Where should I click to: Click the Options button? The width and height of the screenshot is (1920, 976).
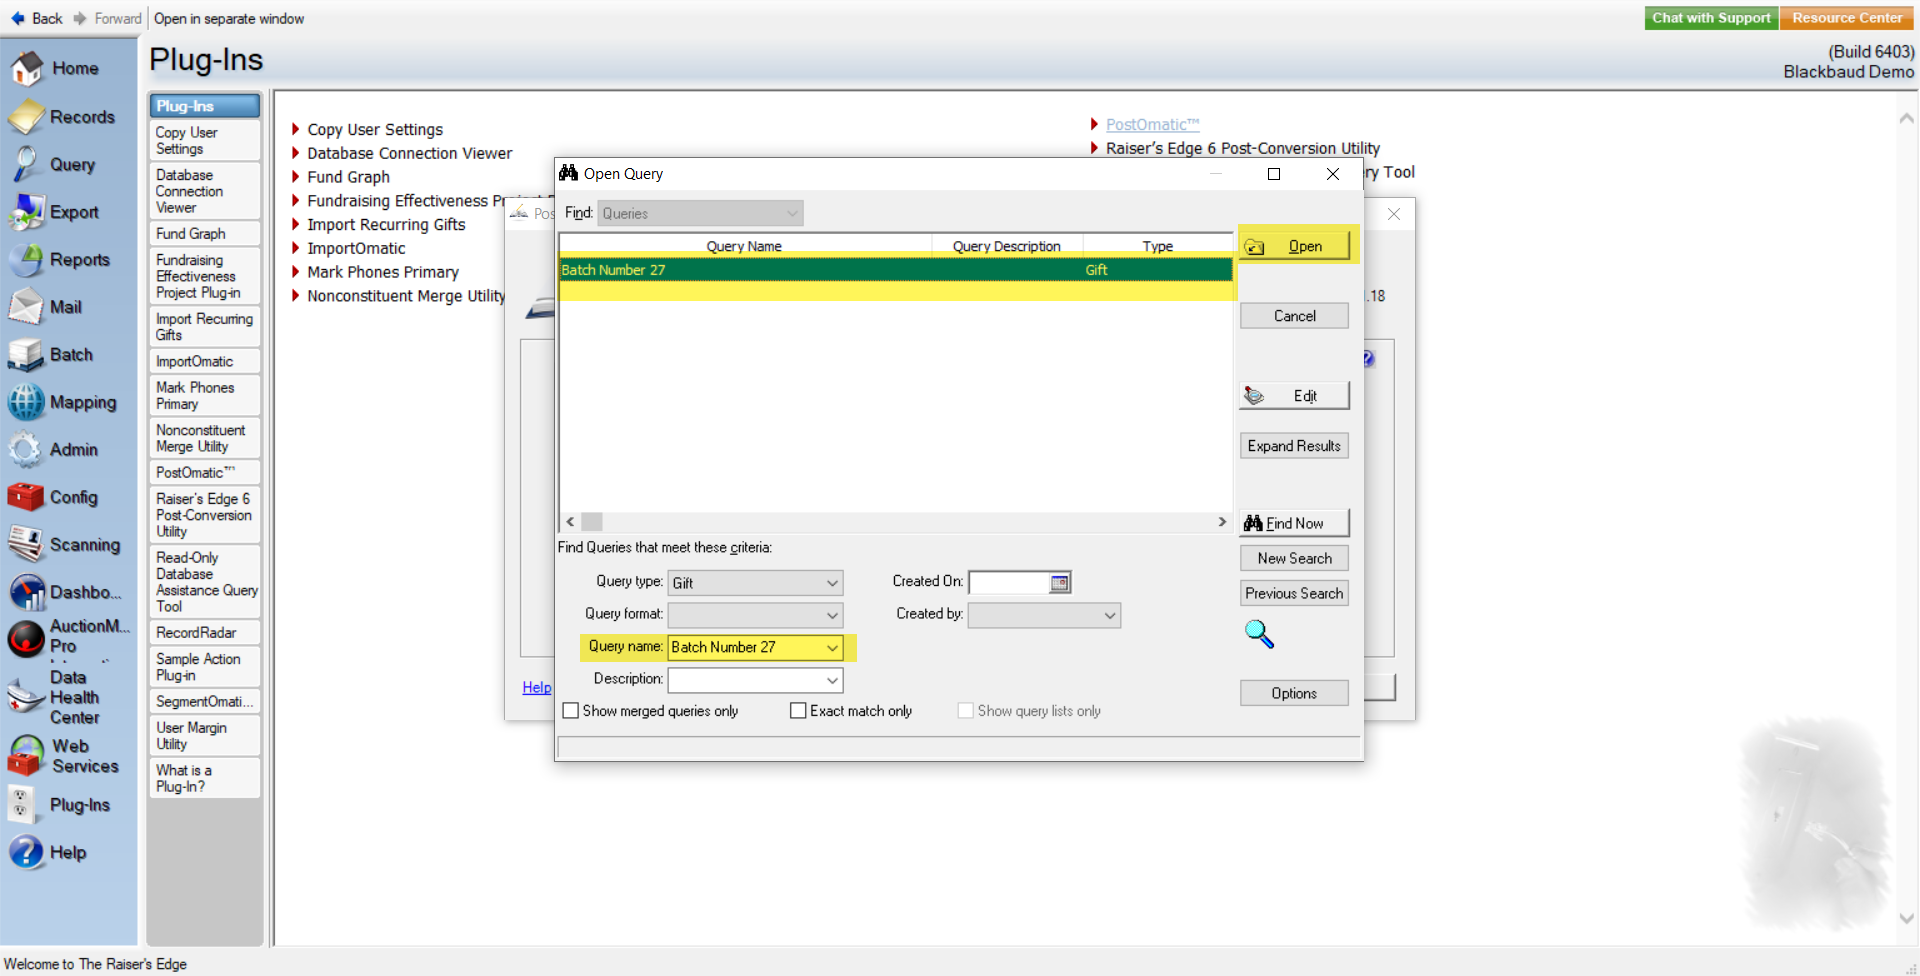coord(1294,693)
